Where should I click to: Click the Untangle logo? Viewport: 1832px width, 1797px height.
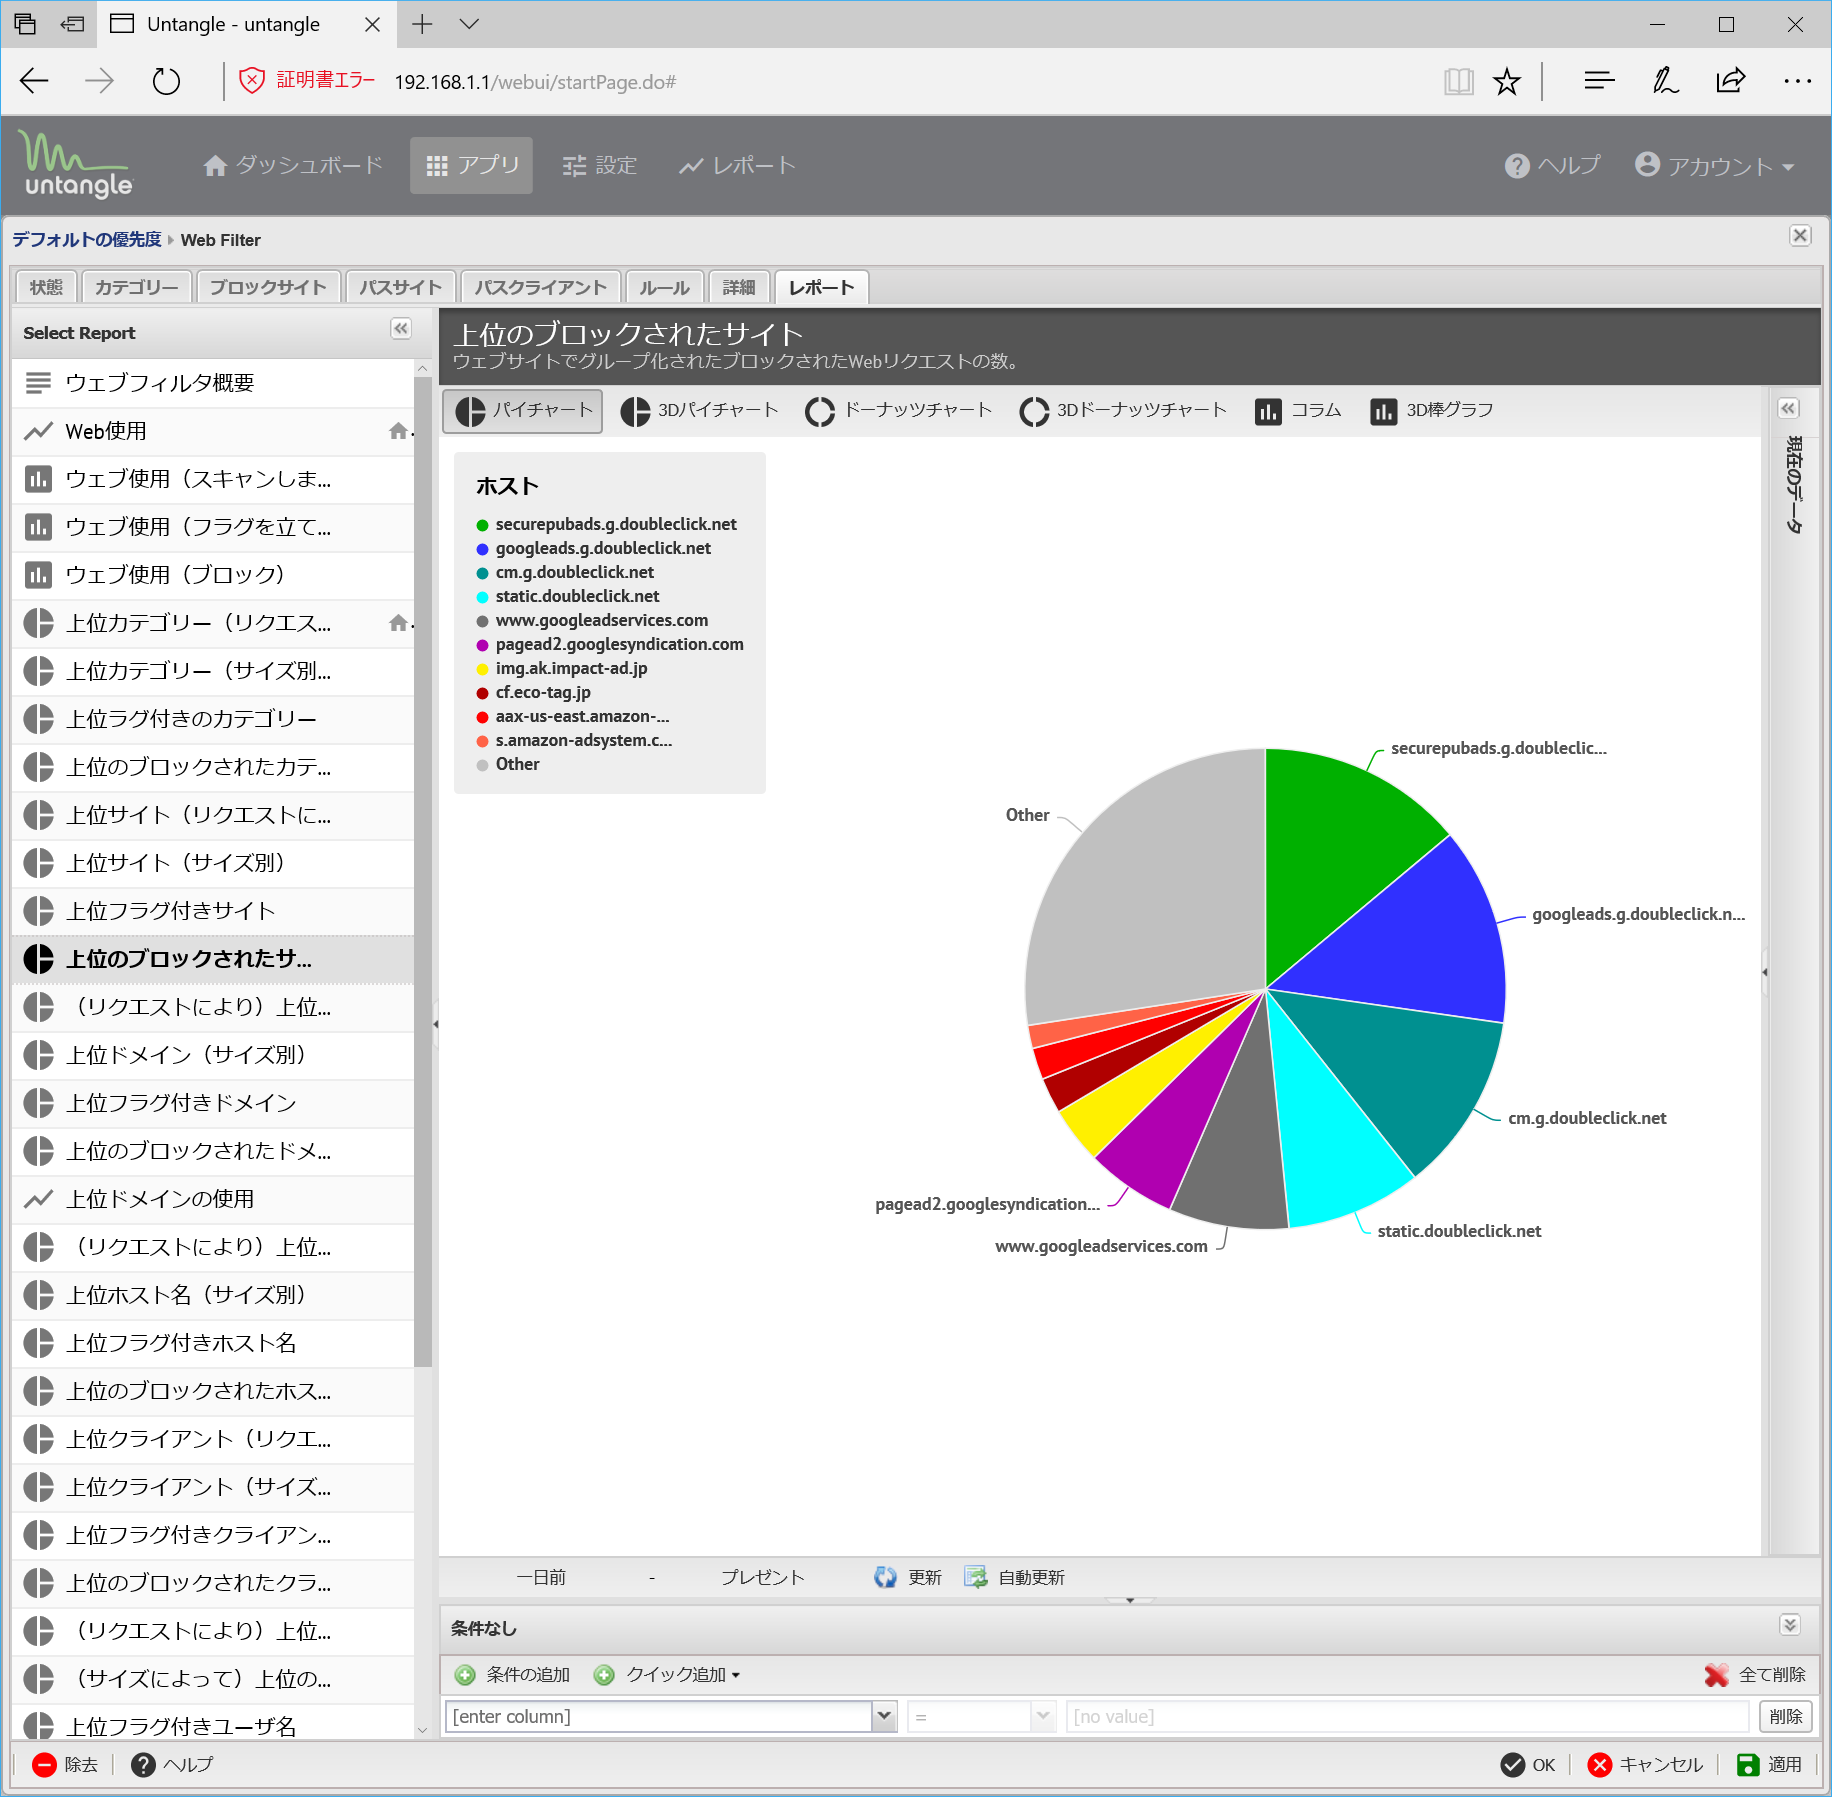(76, 165)
